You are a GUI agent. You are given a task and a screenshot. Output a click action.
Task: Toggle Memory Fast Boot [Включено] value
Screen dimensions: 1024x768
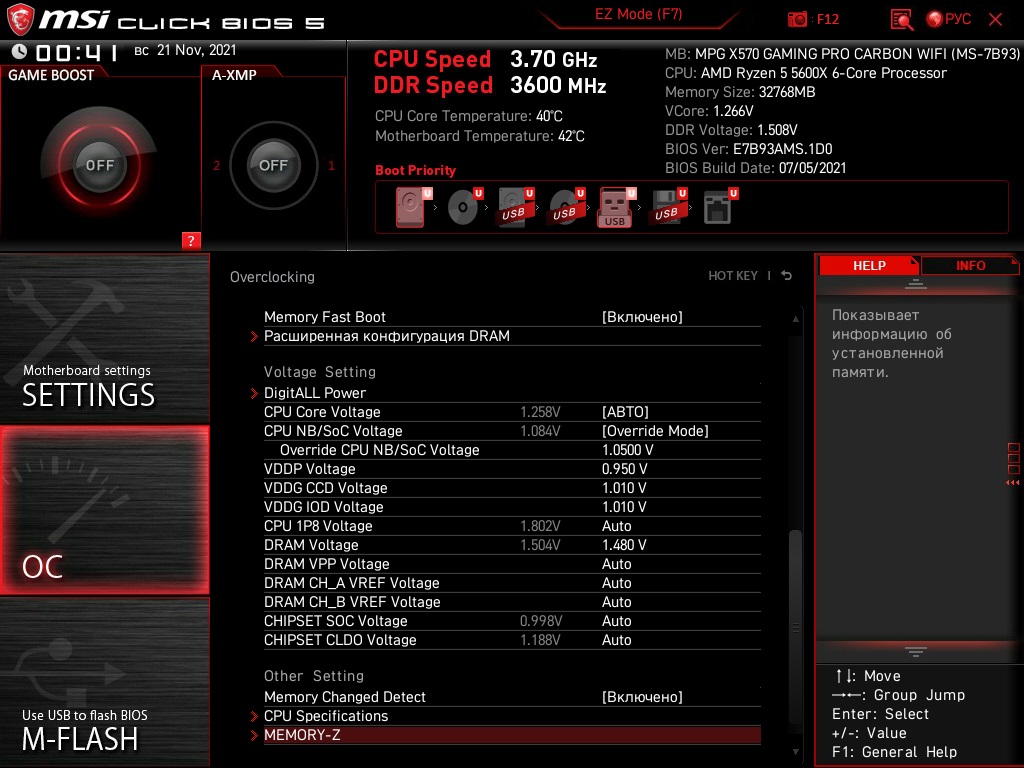(x=642, y=317)
